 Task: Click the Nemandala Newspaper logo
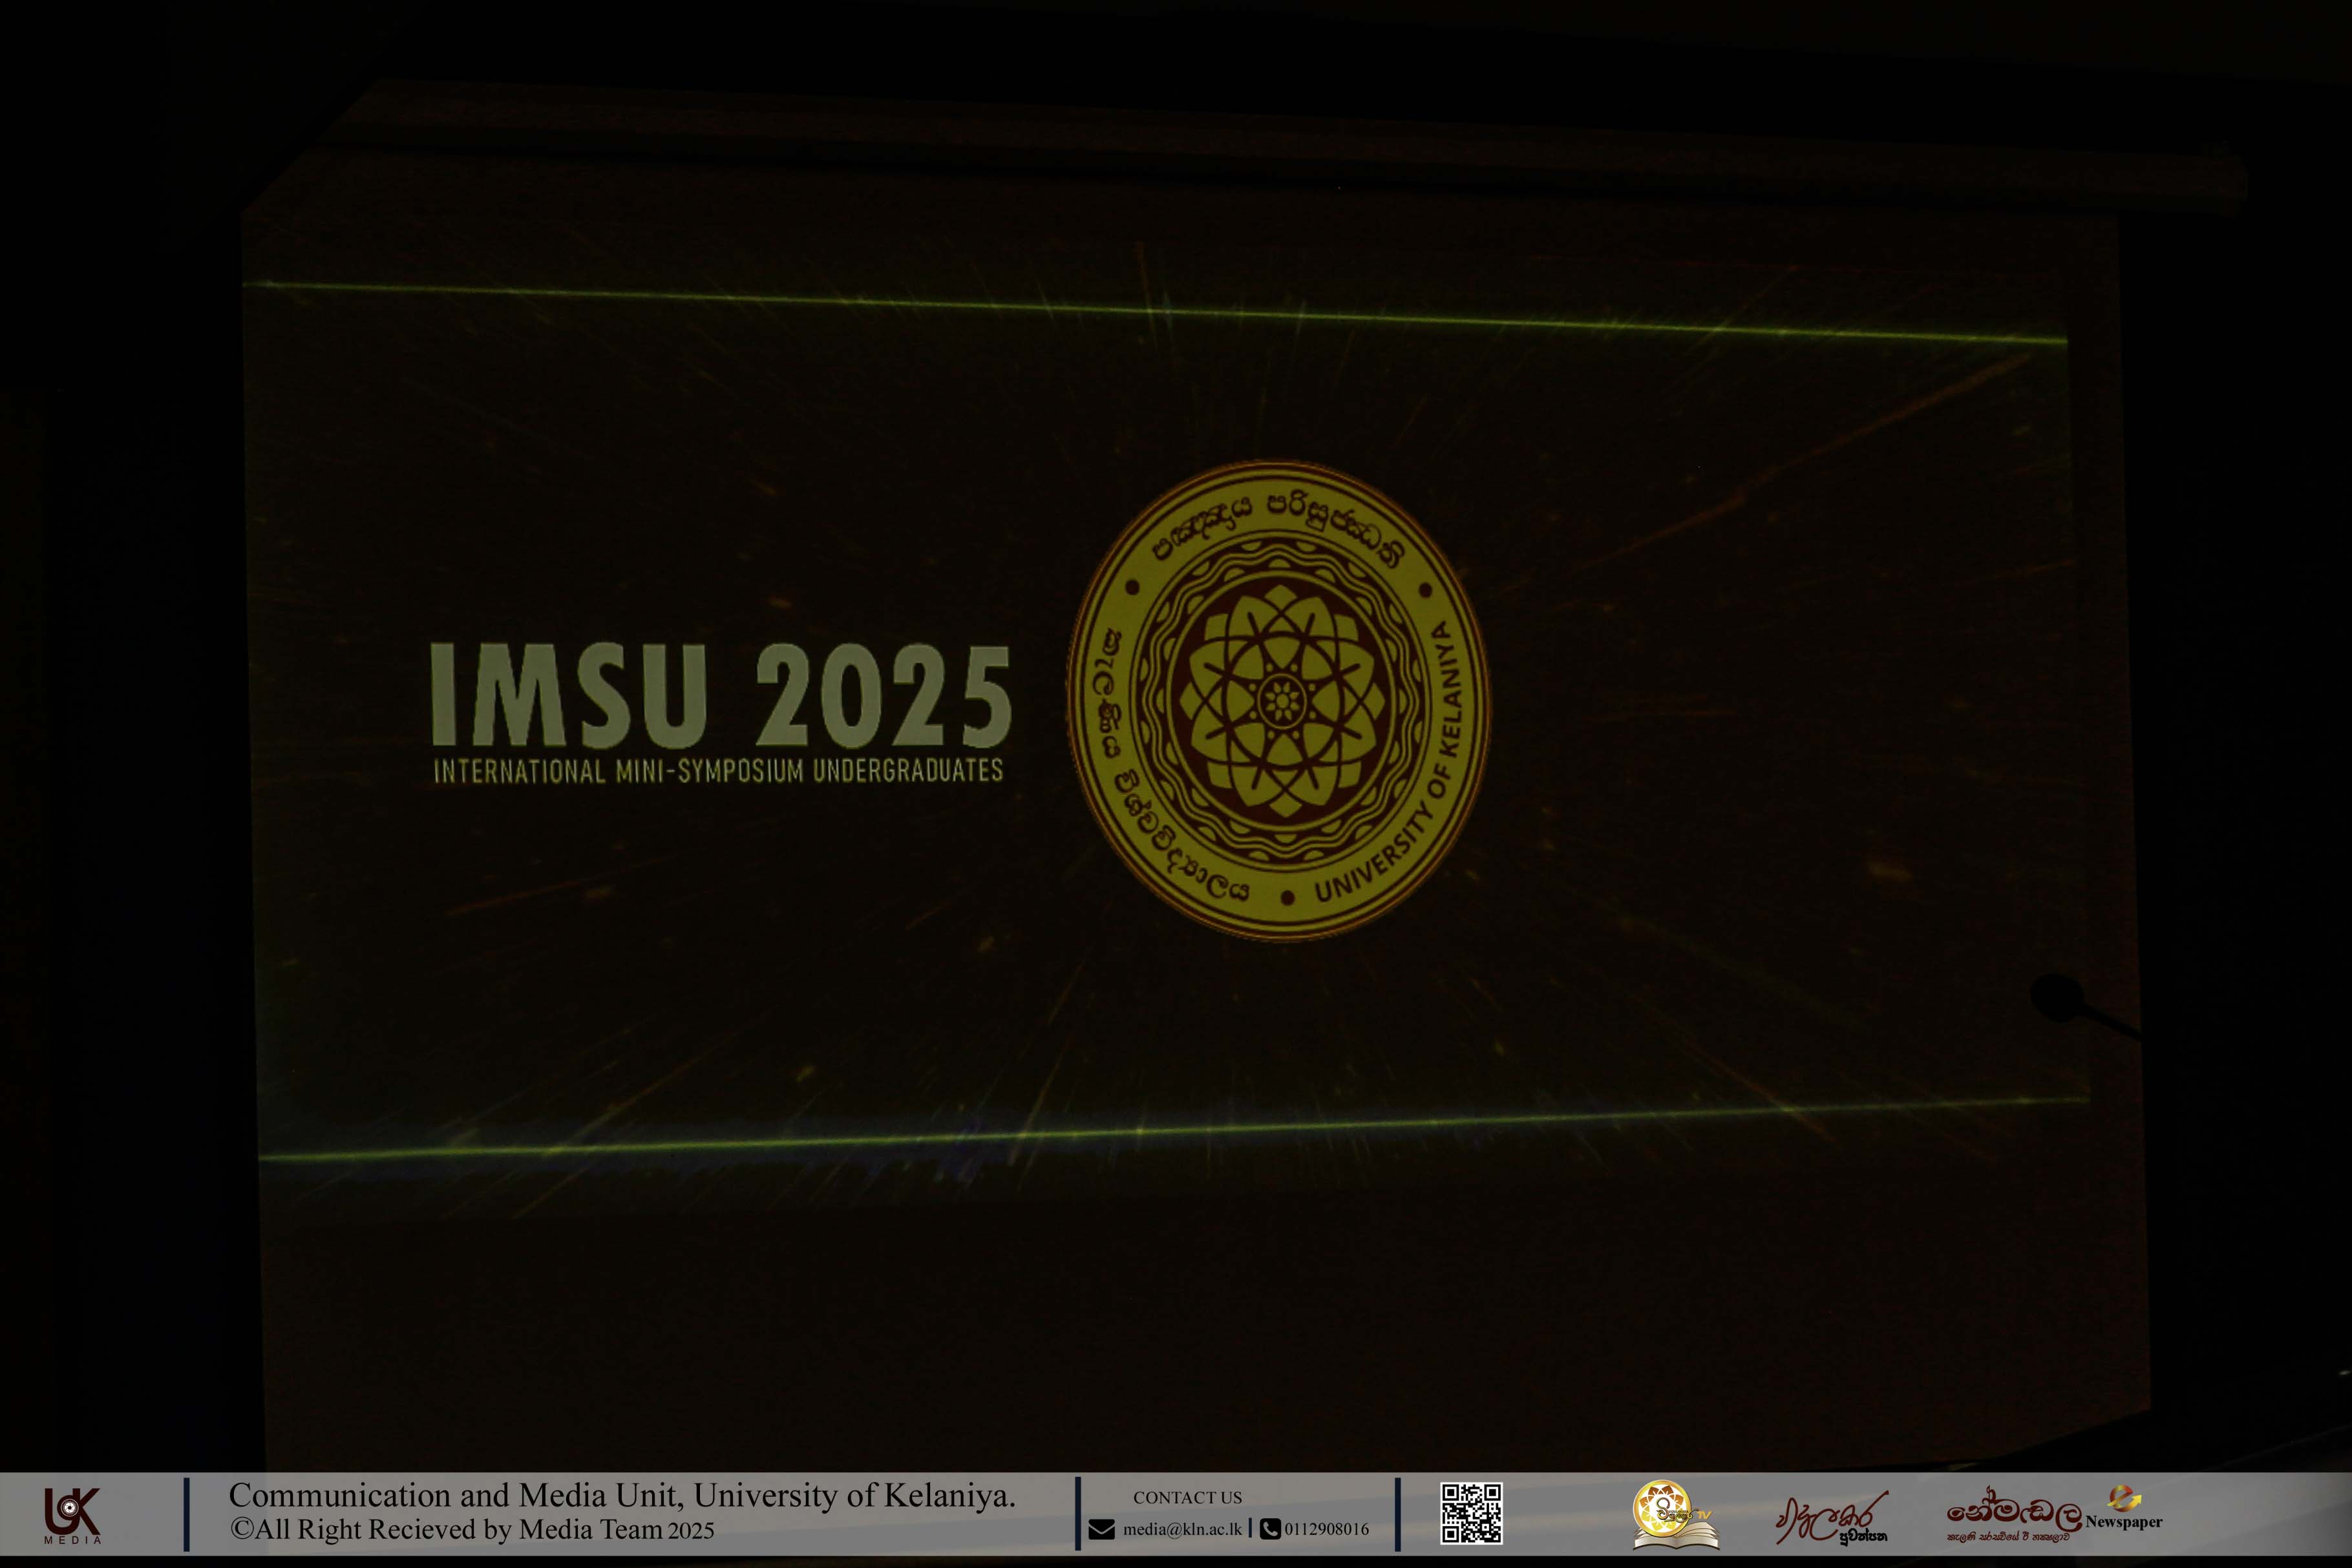tap(2053, 1515)
